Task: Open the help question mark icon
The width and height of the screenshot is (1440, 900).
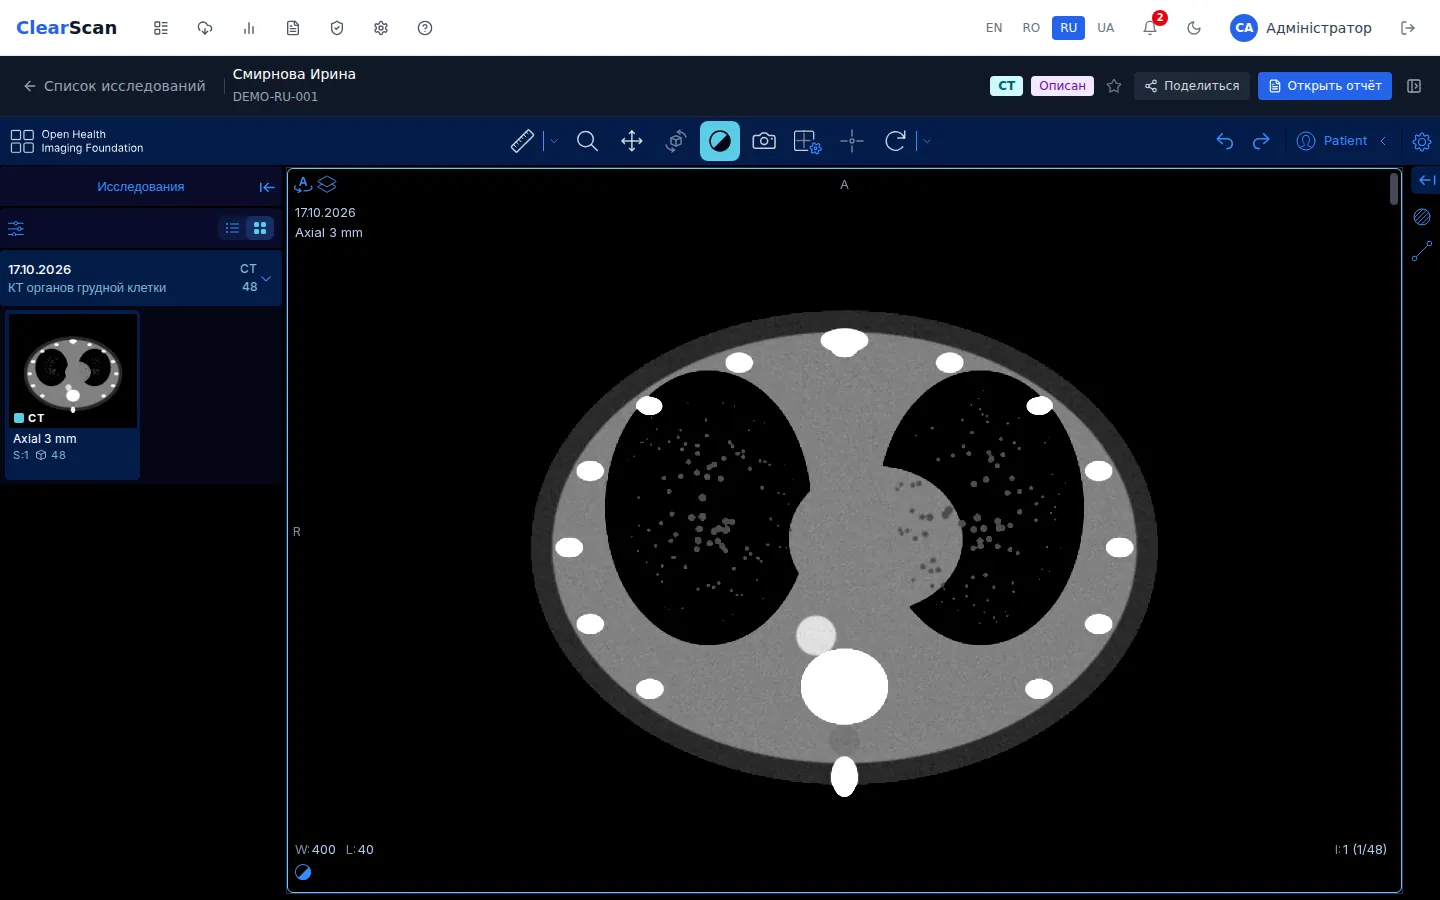Action: (x=425, y=28)
